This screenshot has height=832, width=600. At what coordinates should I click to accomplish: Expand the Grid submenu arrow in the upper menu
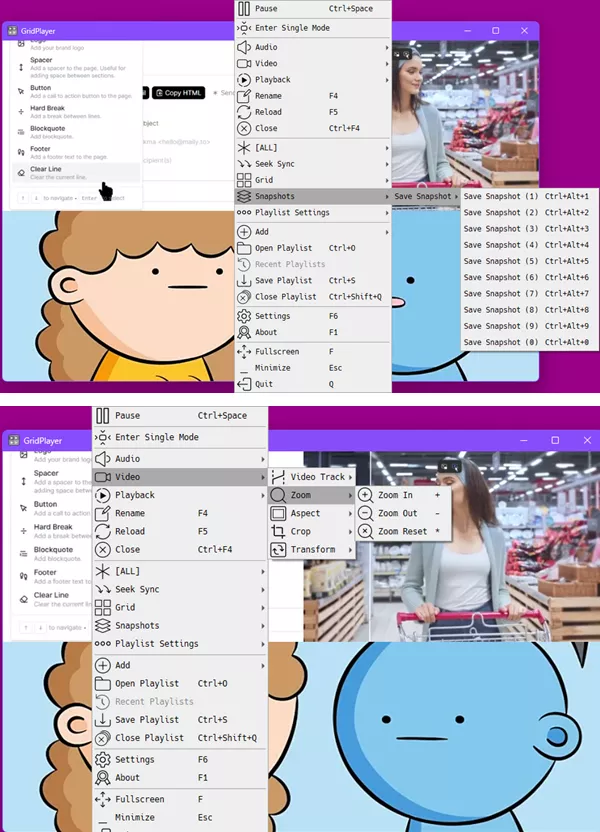[387, 180]
